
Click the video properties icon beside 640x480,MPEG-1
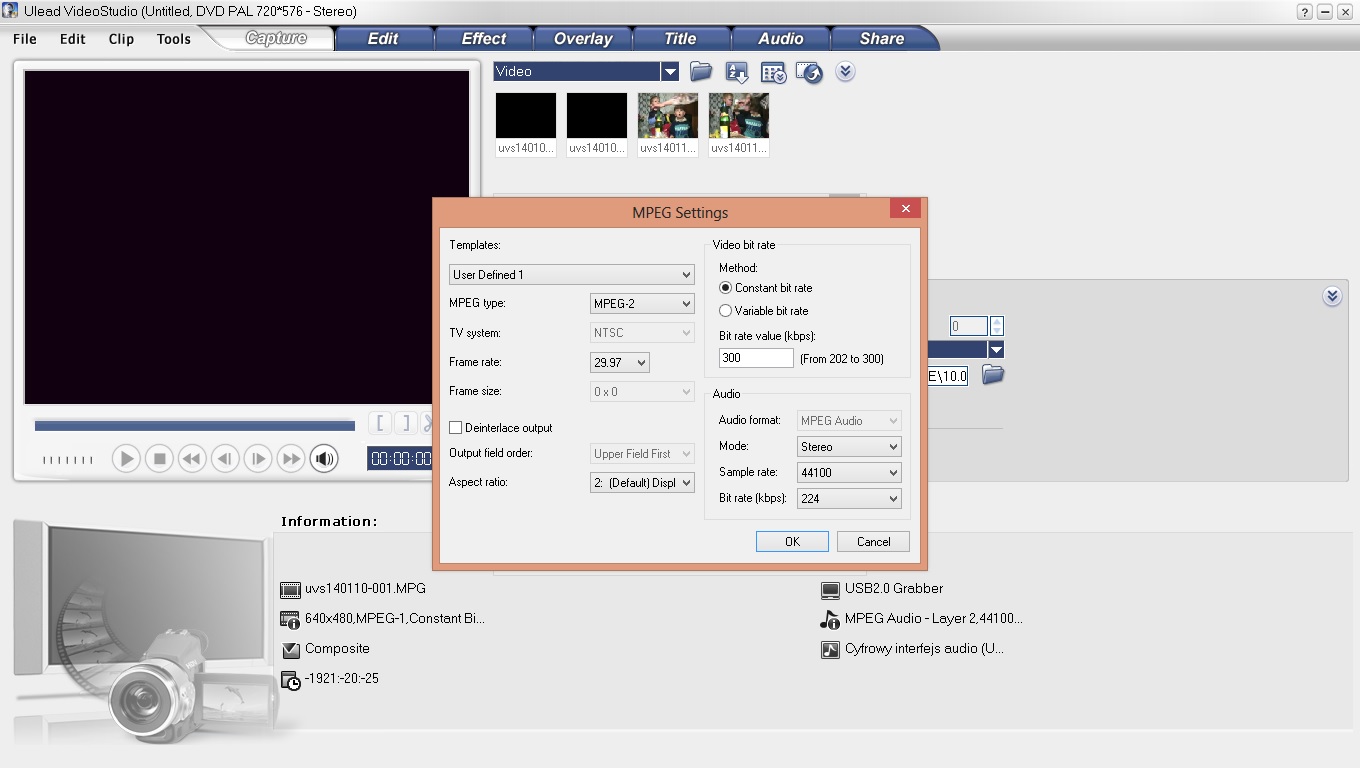coord(291,620)
